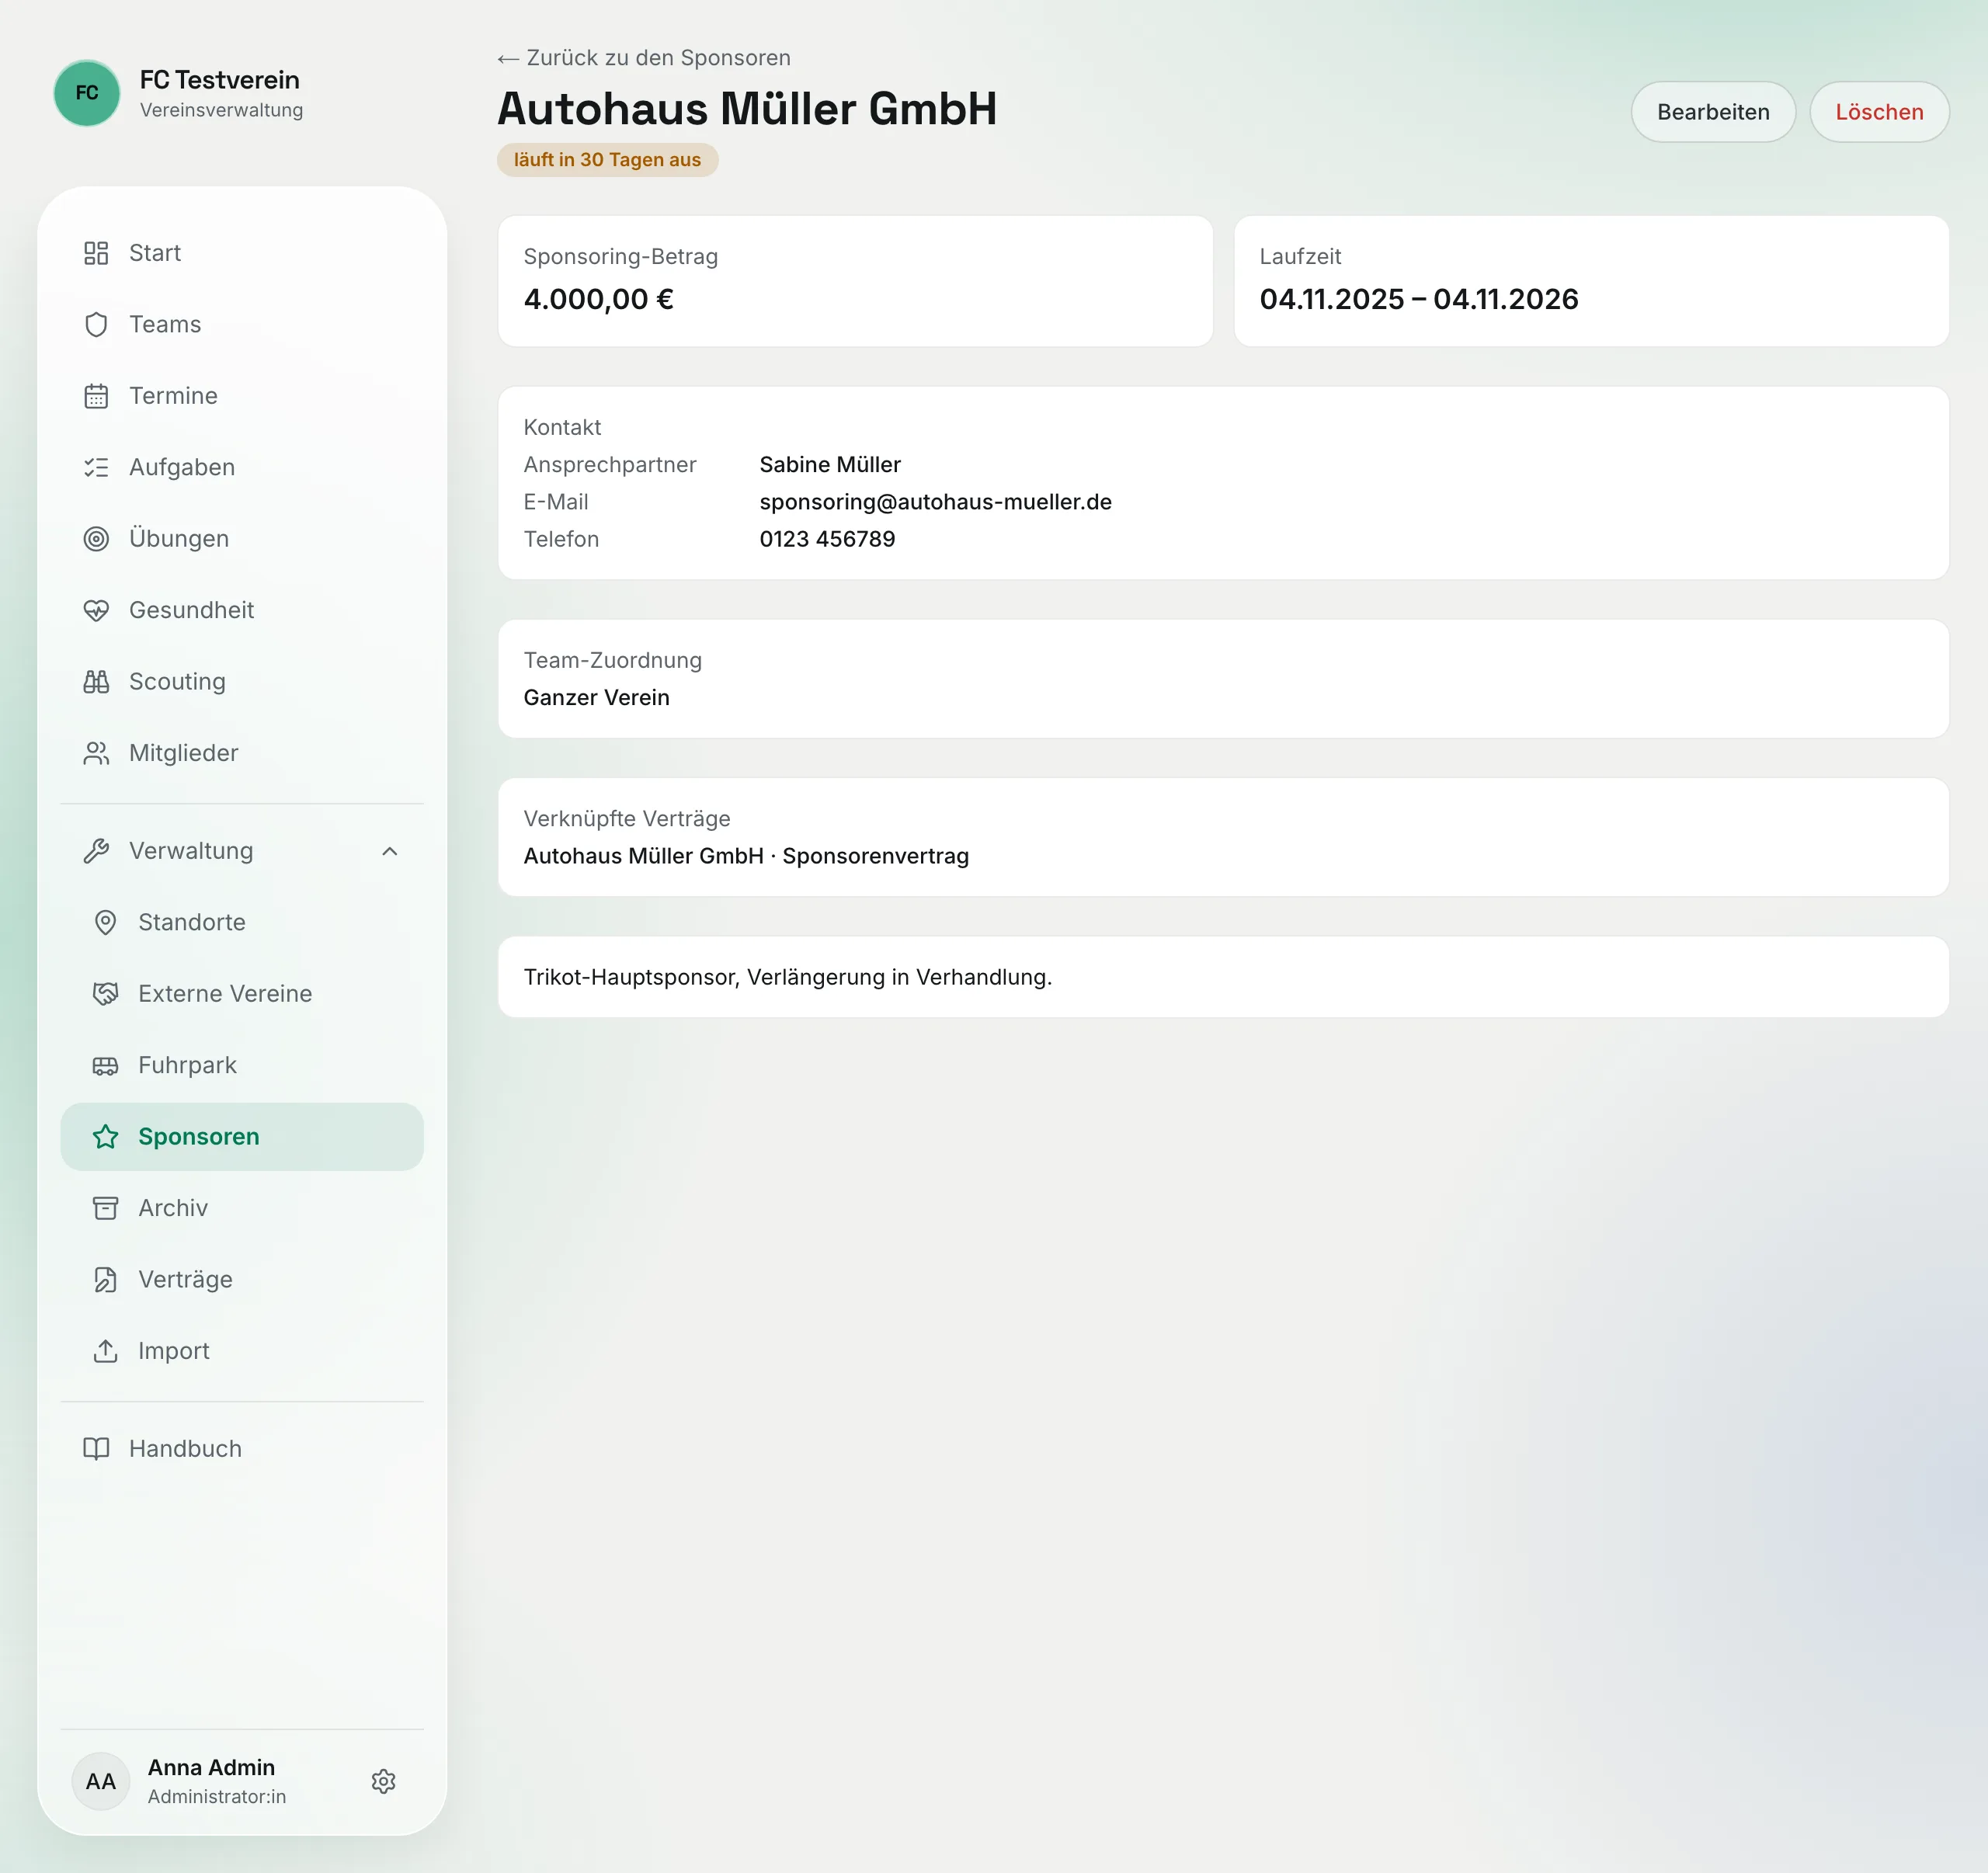The height and width of the screenshot is (1873, 1988).
Task: Click the red Löschen button
Action: coord(1879,112)
